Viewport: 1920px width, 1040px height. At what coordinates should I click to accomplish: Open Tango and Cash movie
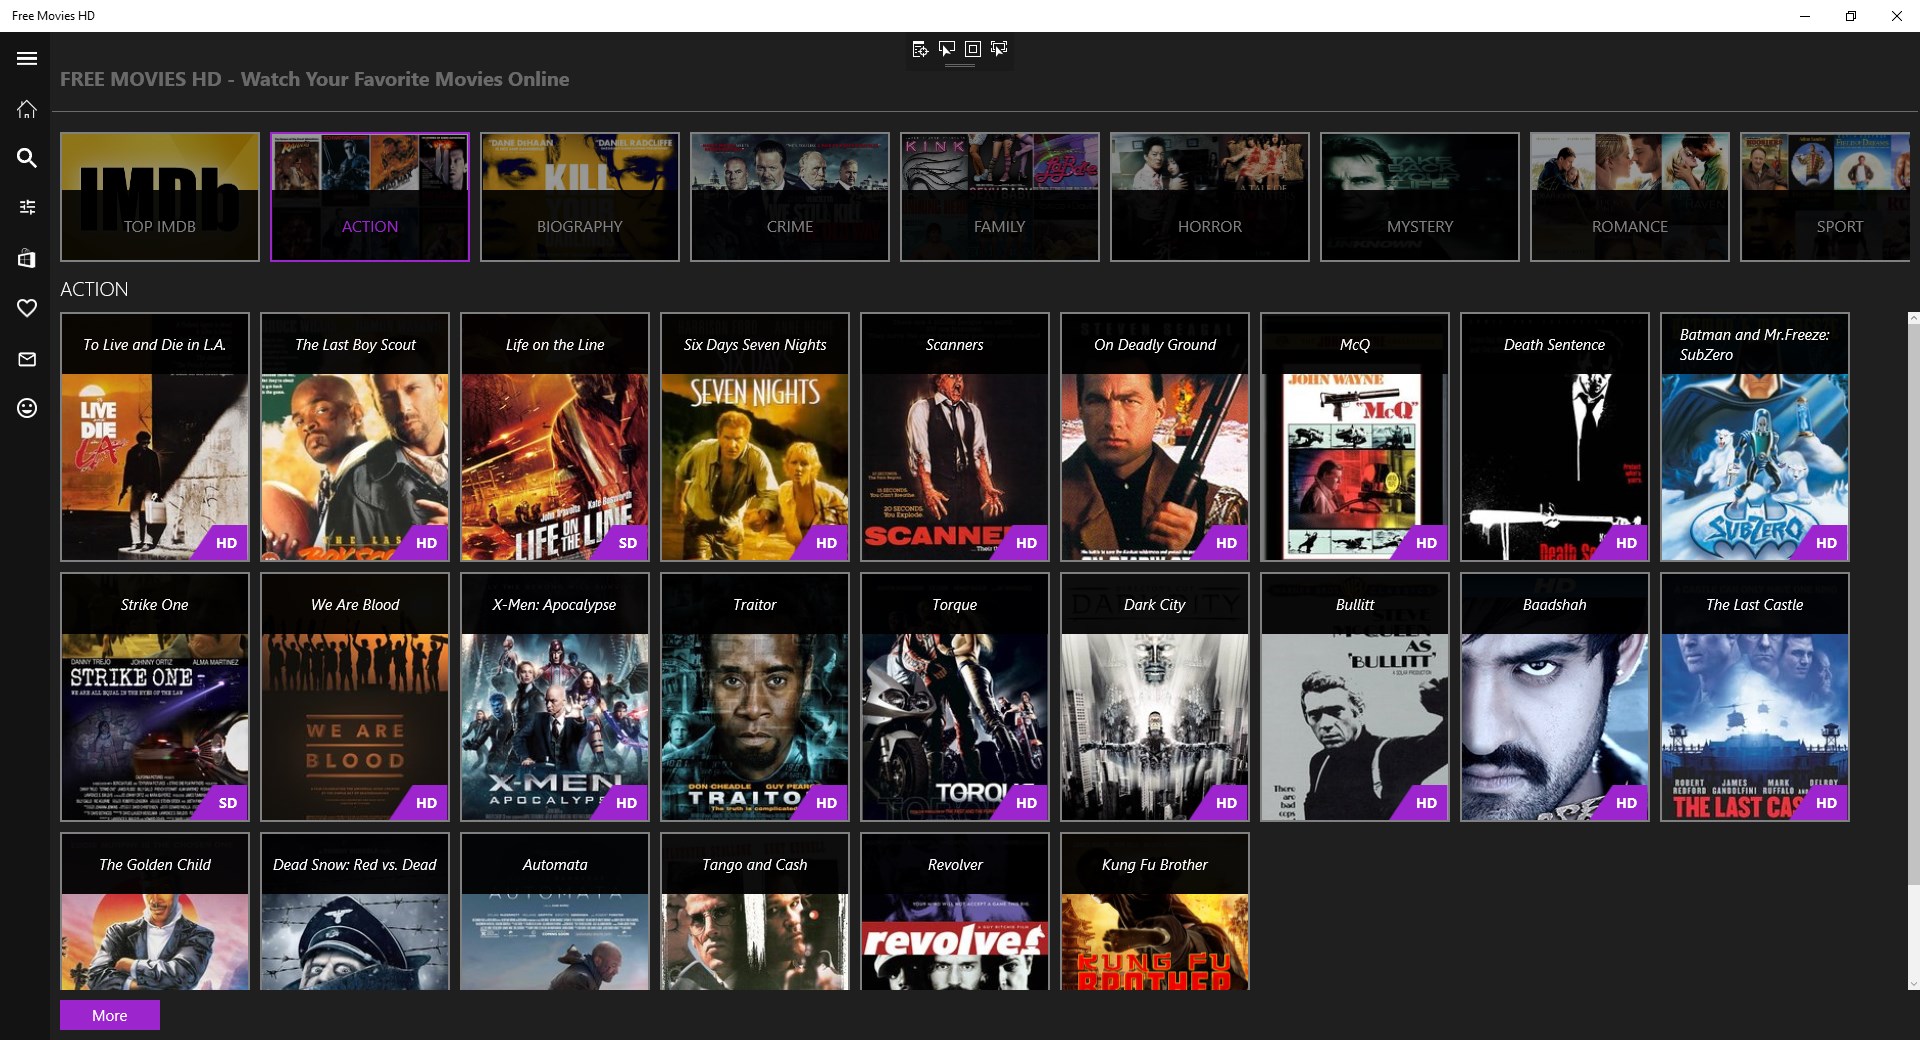(x=755, y=912)
